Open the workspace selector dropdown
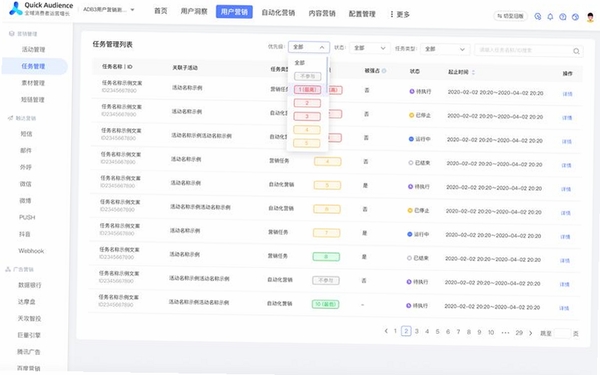Viewport: 600px width, 375px height. tap(109, 10)
